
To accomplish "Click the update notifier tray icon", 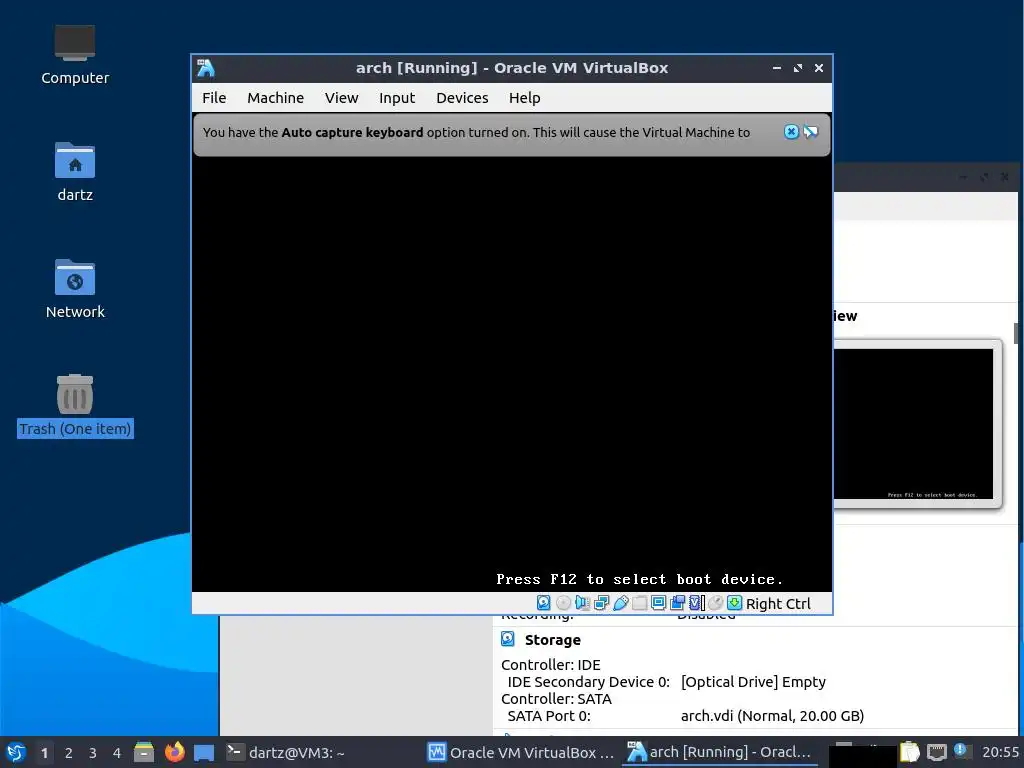I will click(x=961, y=750).
